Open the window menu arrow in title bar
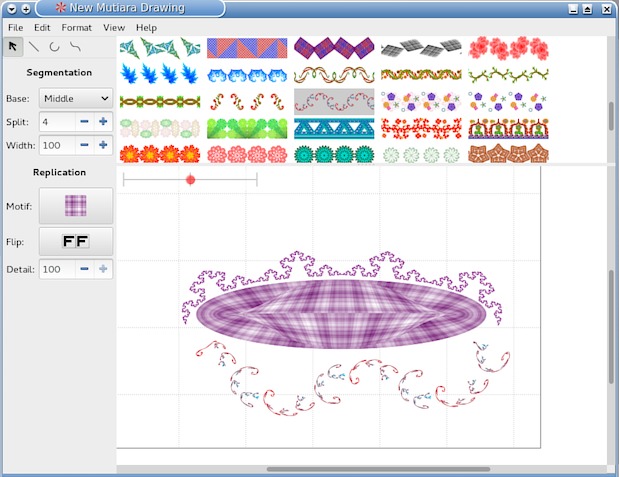 tap(12, 9)
